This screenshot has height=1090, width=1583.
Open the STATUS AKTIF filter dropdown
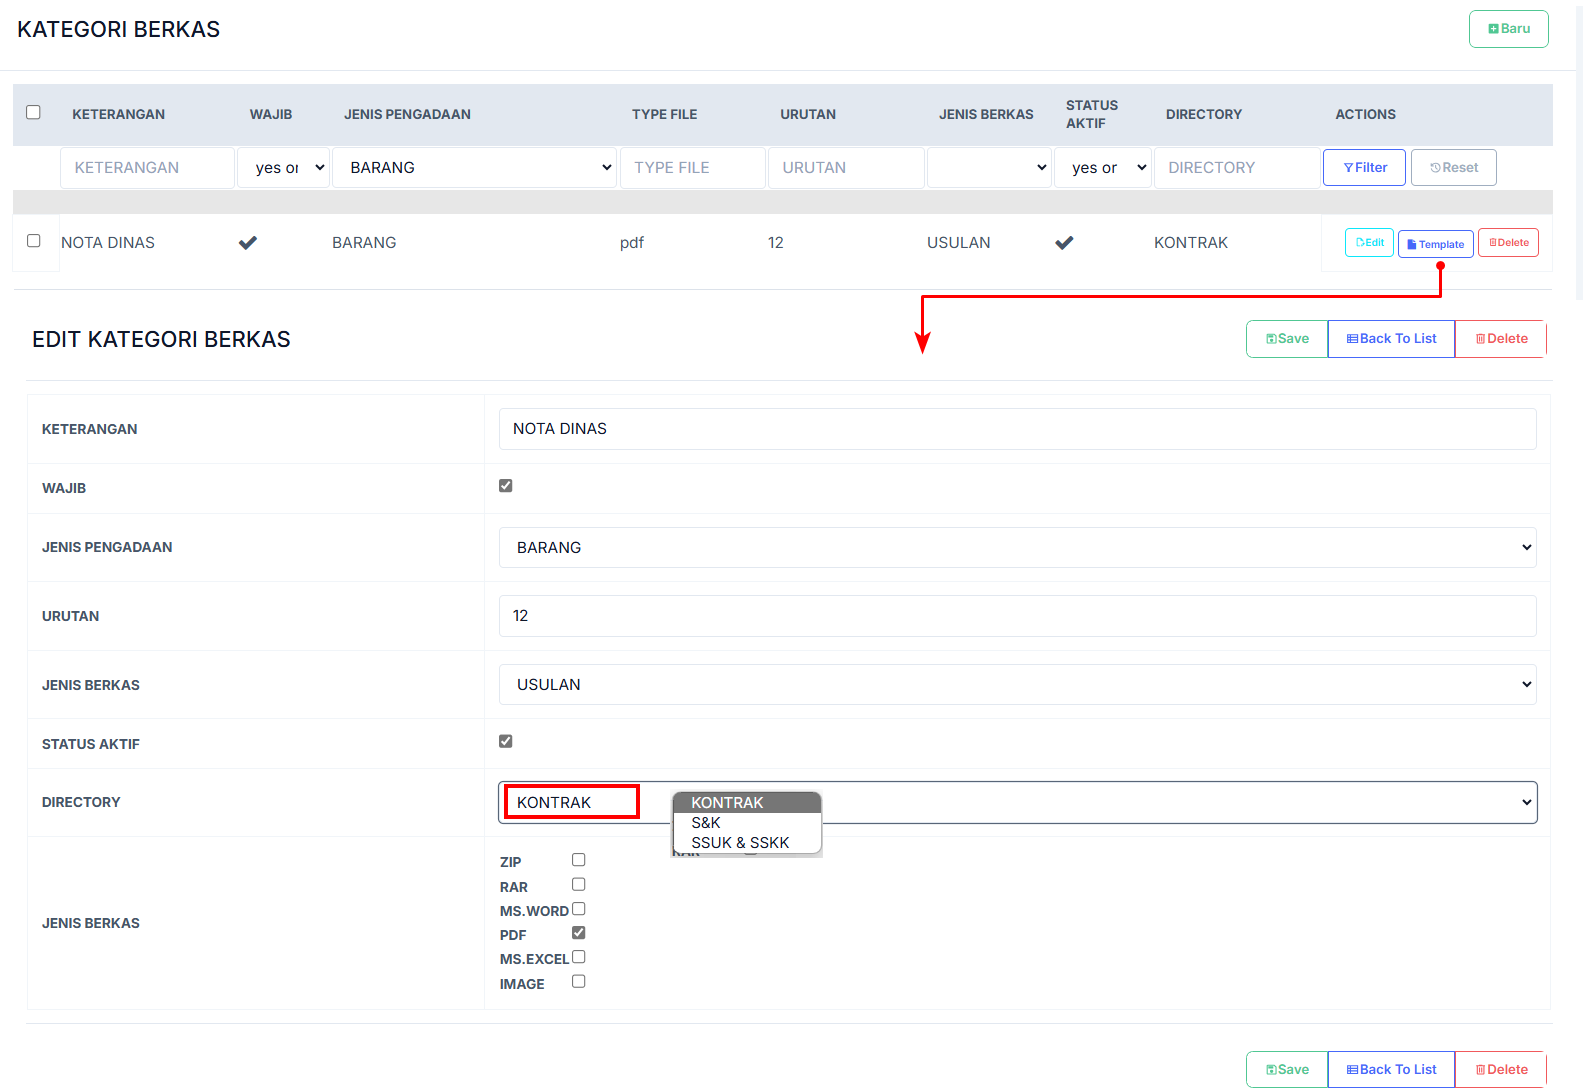pos(1103,168)
